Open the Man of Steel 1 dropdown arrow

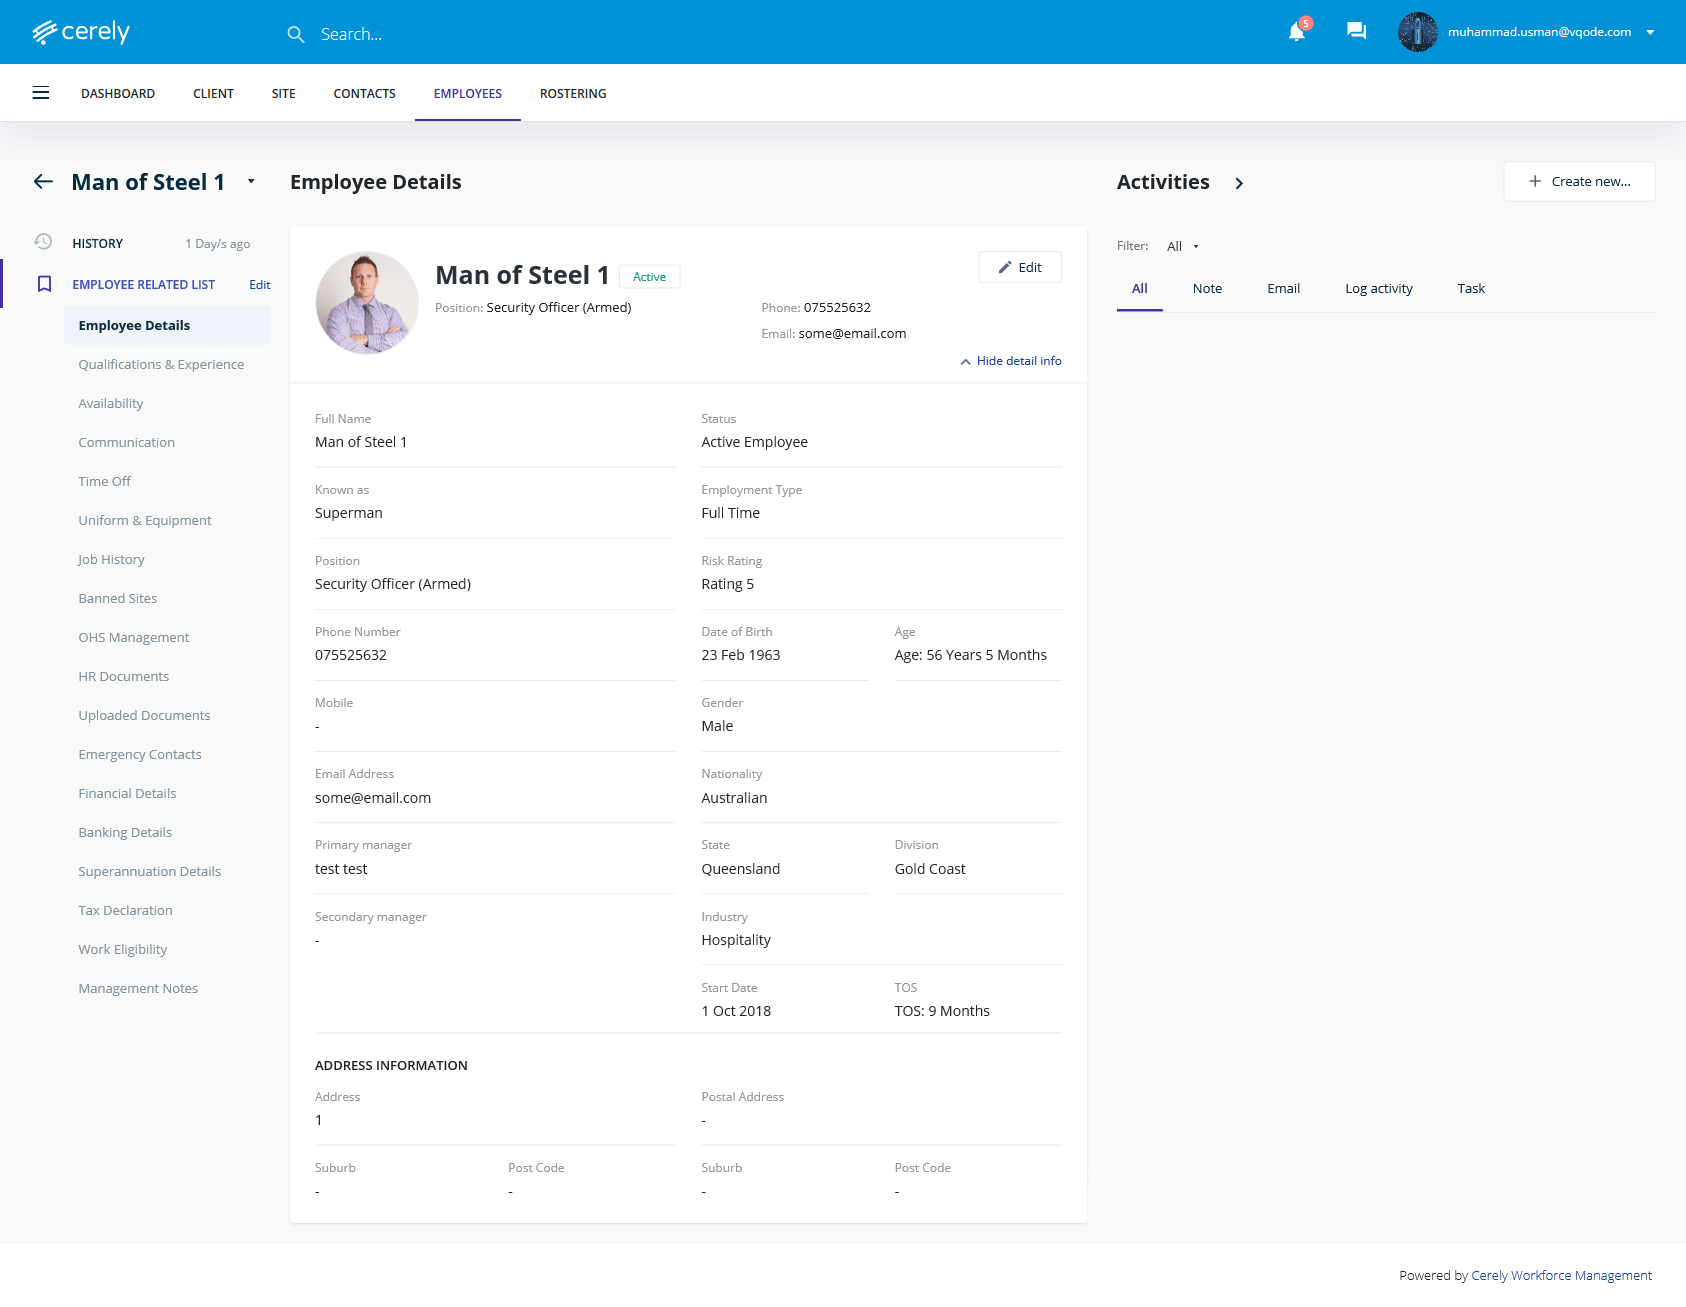coord(251,181)
